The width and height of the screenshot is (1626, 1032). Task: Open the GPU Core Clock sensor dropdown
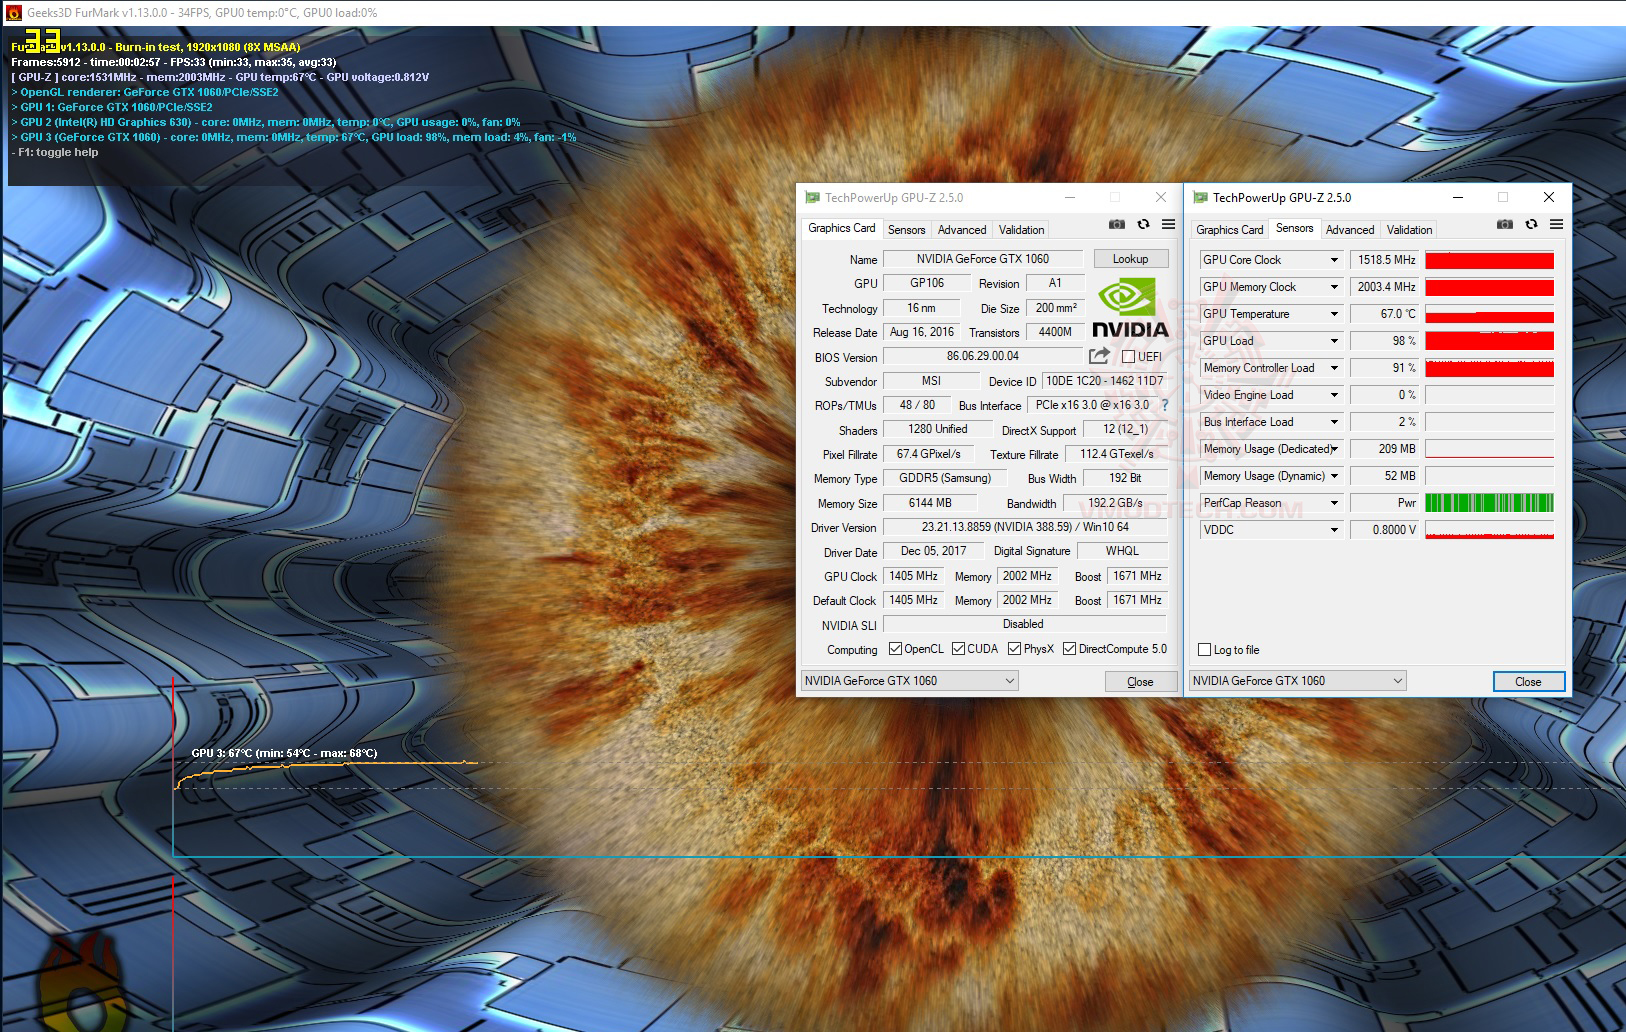(x=1333, y=260)
